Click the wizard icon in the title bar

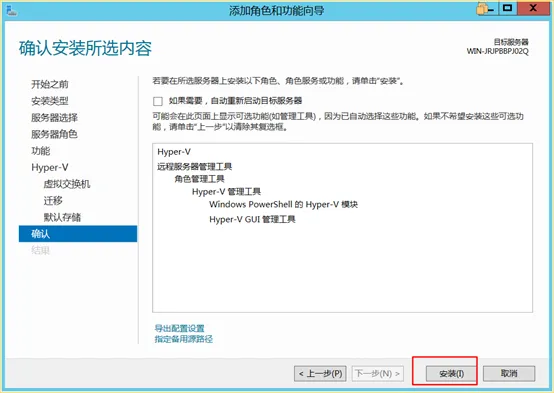click(11, 10)
